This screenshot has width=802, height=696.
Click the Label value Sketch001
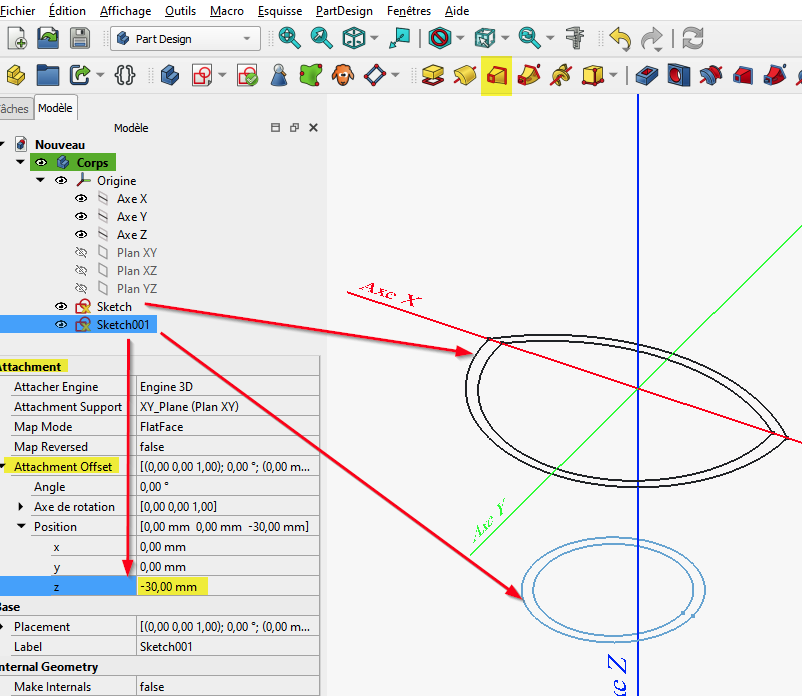[228, 646]
